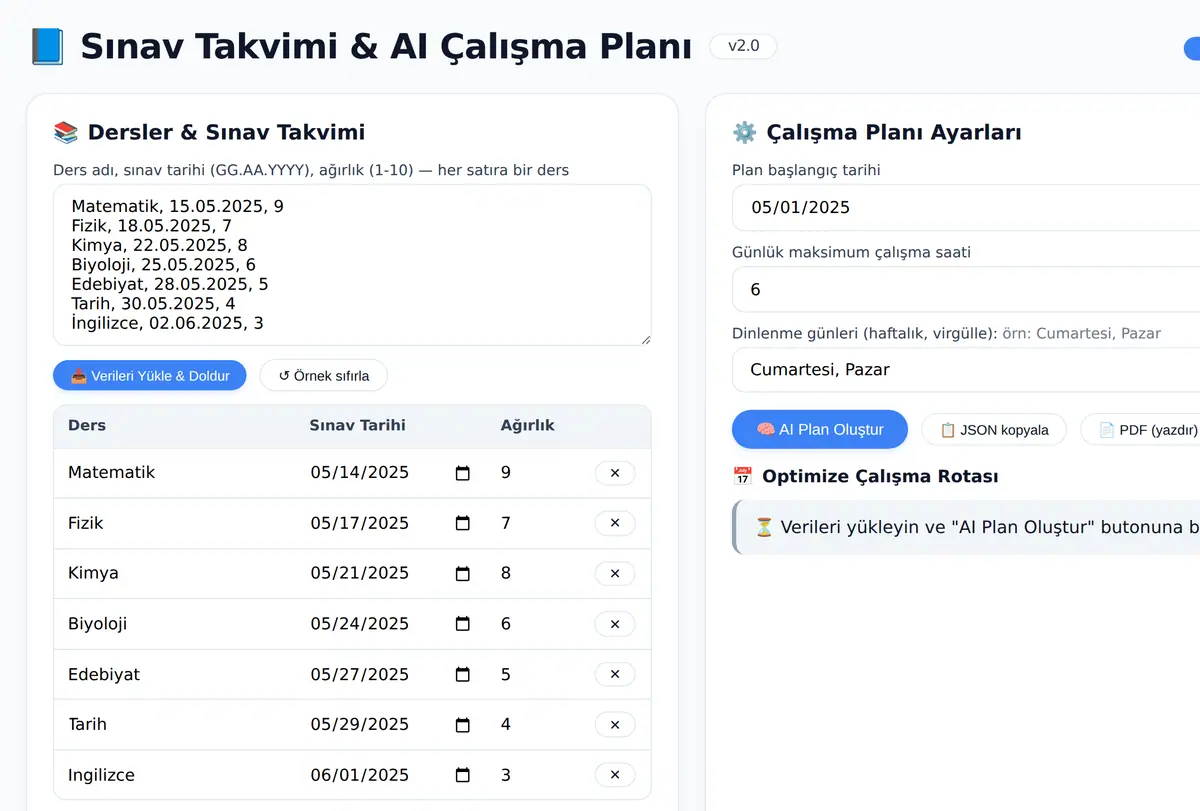Remove the Tarih row
Image resolution: width=1200 pixels, height=811 pixels.
click(615, 725)
